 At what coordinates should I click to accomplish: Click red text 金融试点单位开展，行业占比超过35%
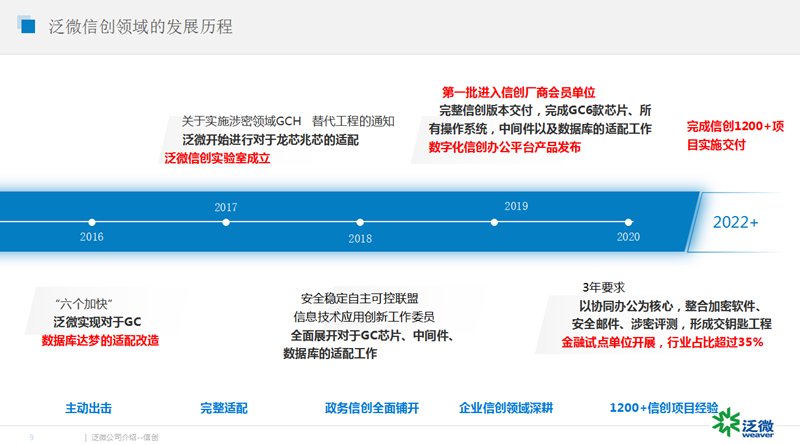(x=662, y=342)
